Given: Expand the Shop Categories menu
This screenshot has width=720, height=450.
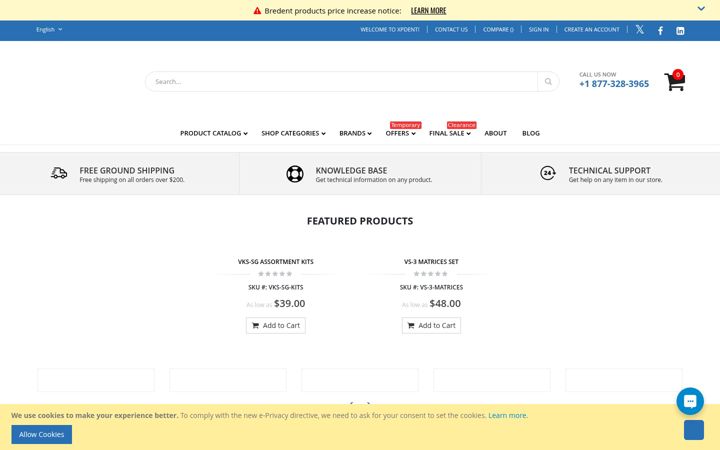Looking at the screenshot, I should point(293,133).
